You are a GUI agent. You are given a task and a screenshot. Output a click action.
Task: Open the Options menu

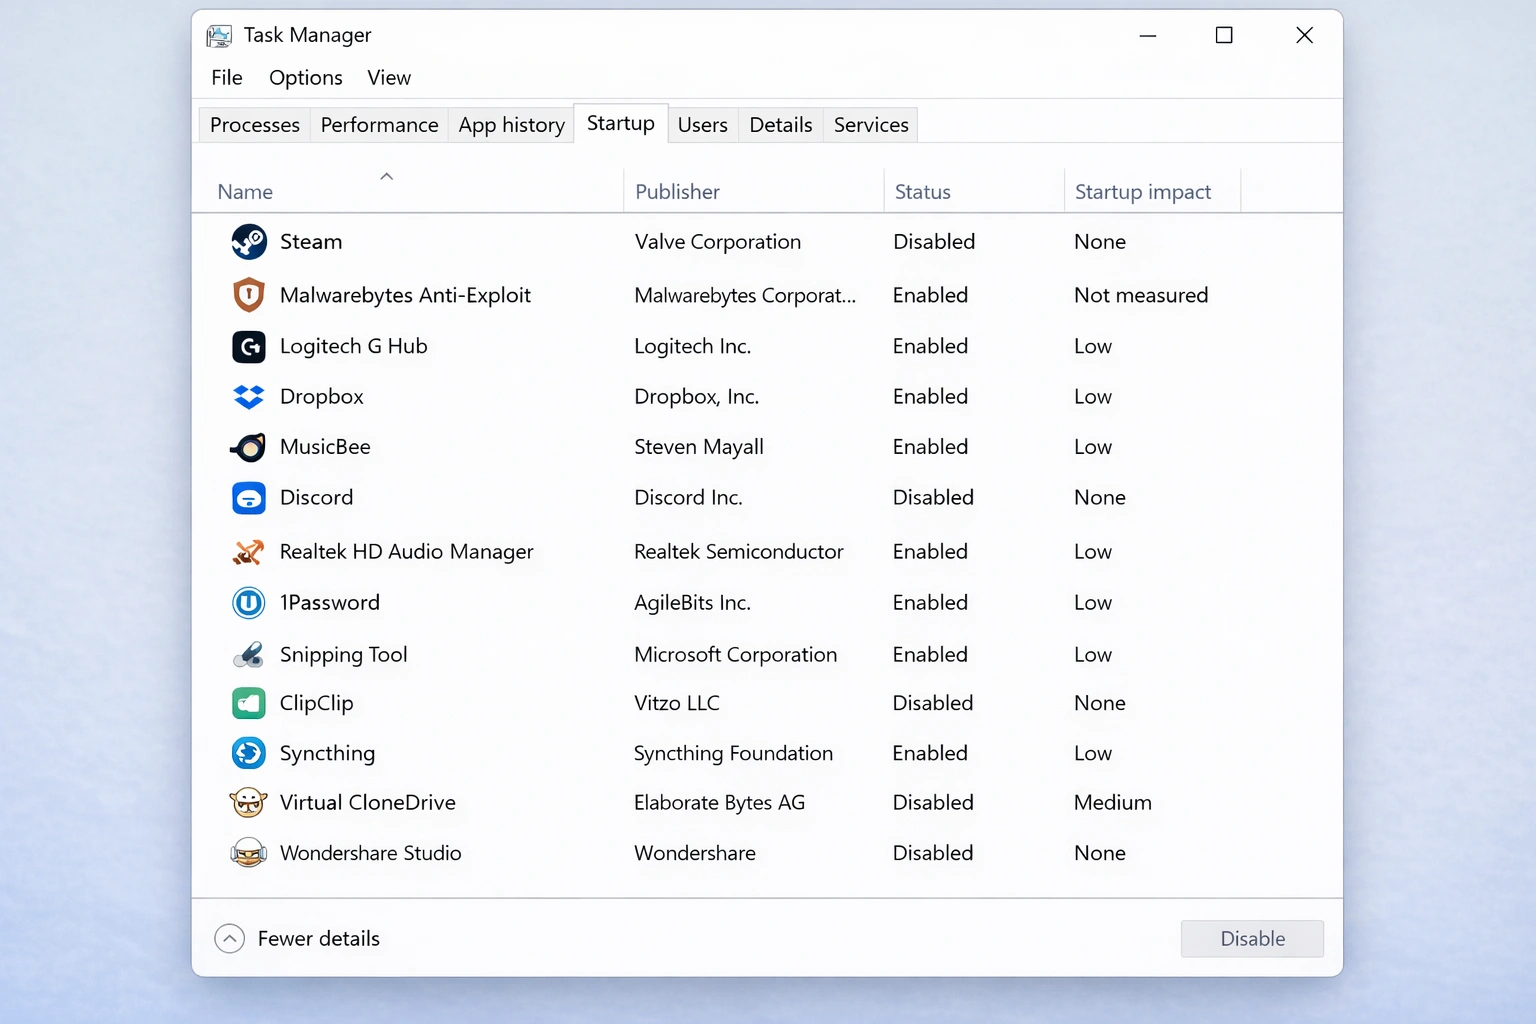click(x=305, y=77)
